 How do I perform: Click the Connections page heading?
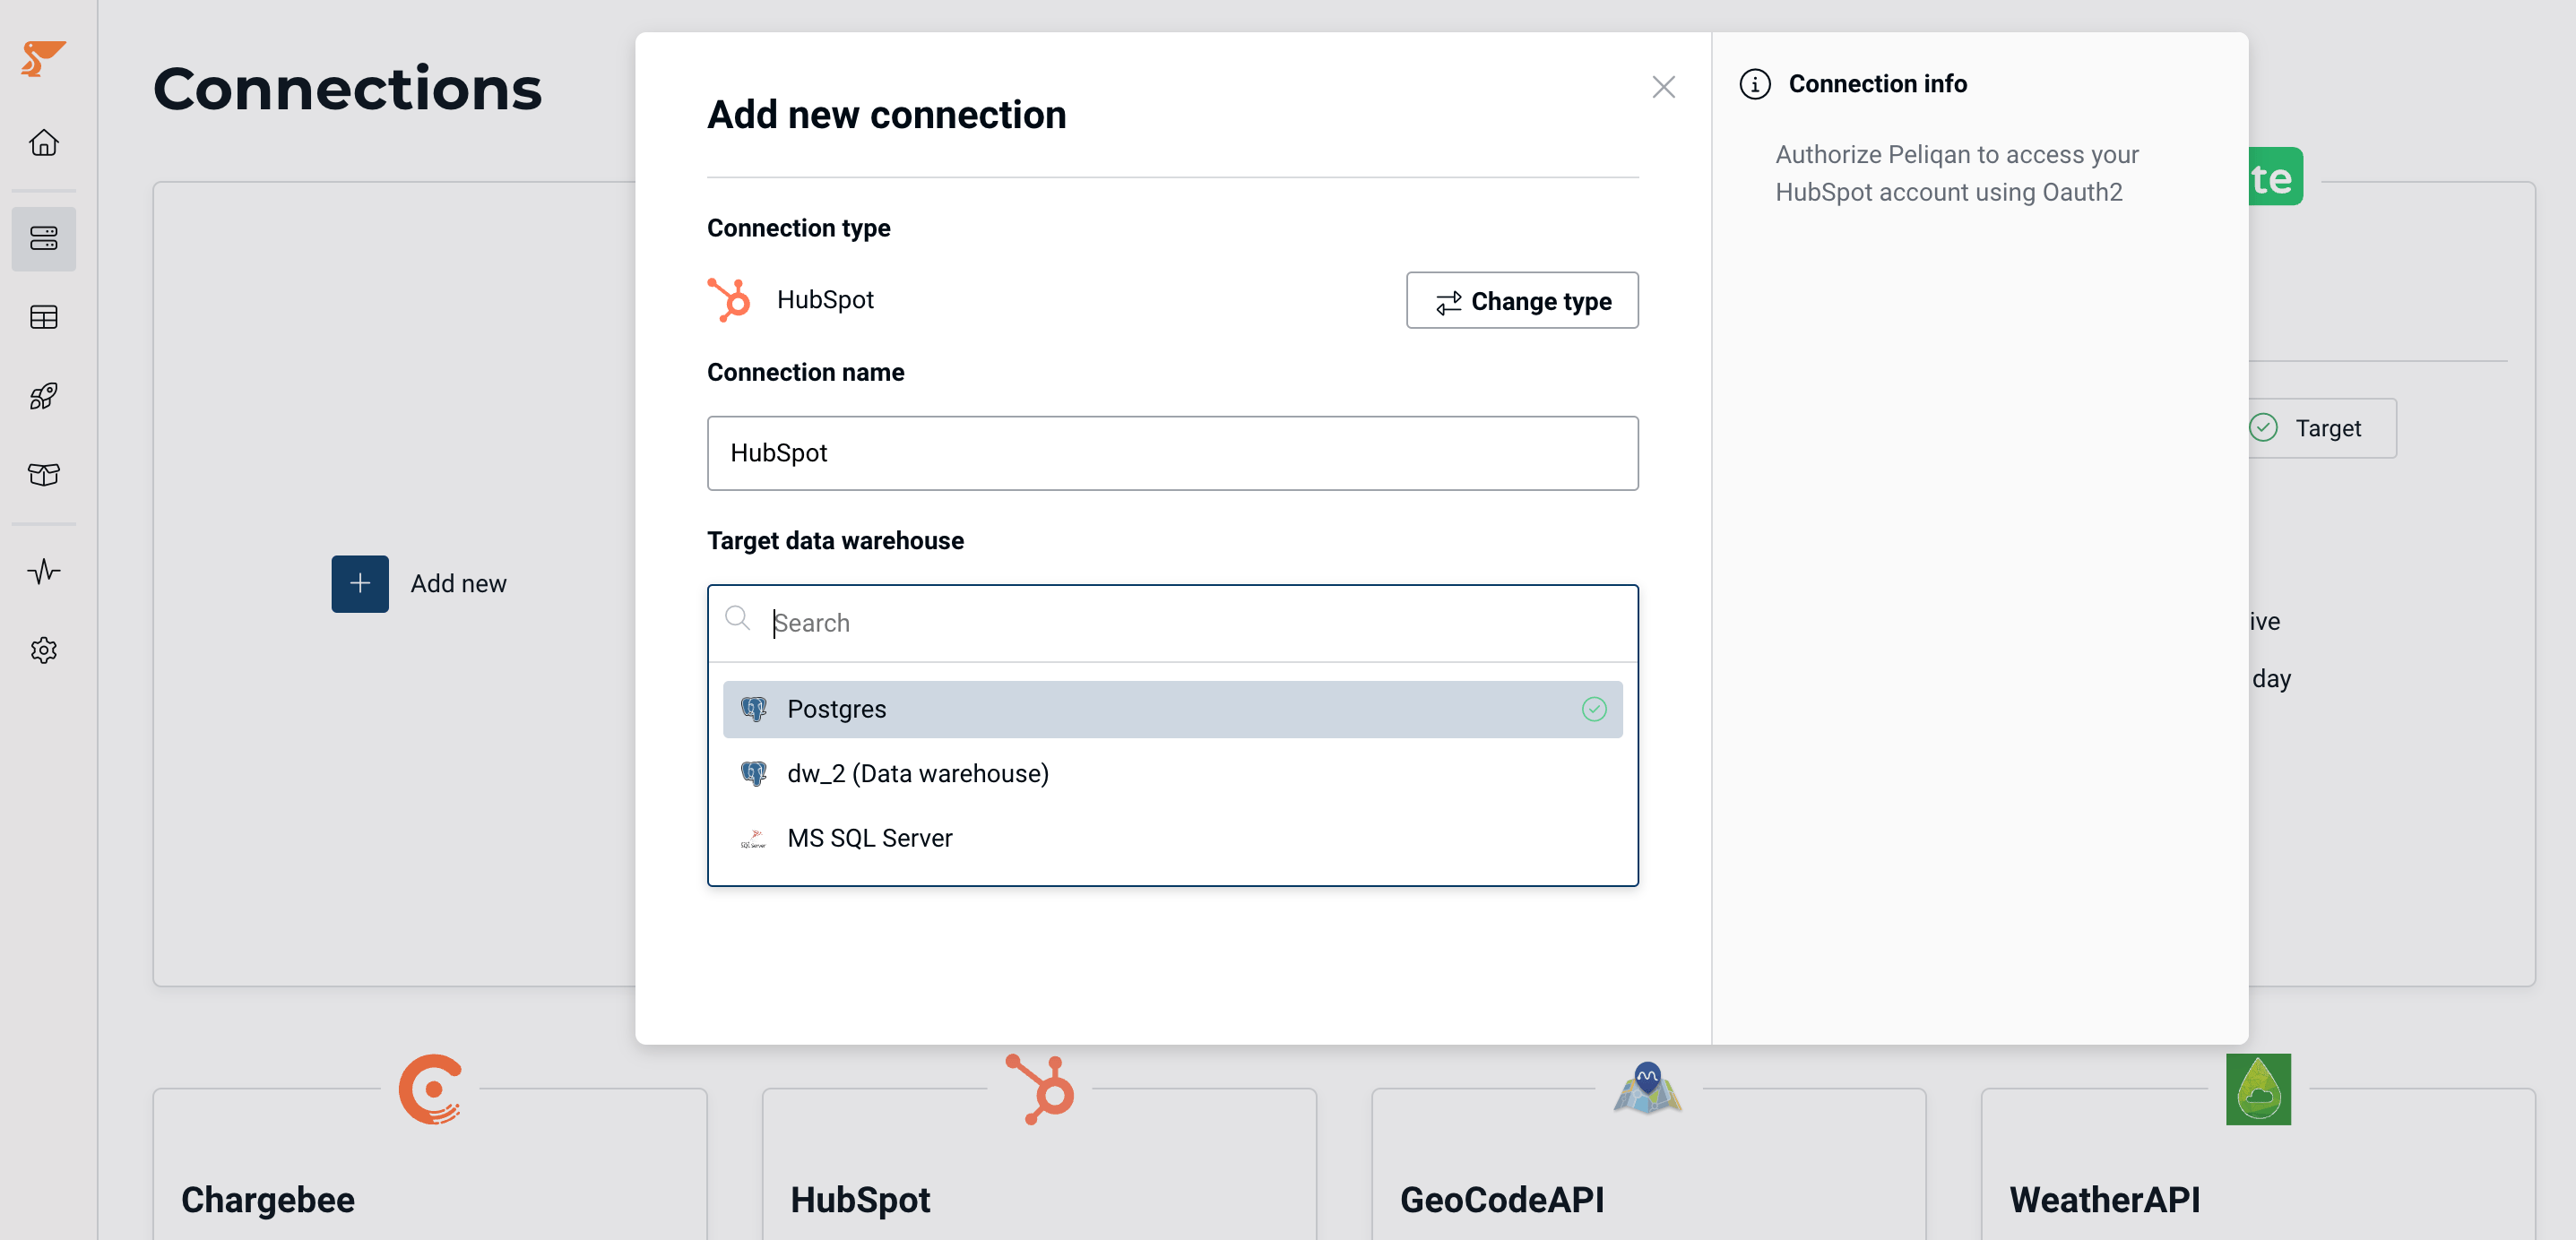(x=347, y=88)
